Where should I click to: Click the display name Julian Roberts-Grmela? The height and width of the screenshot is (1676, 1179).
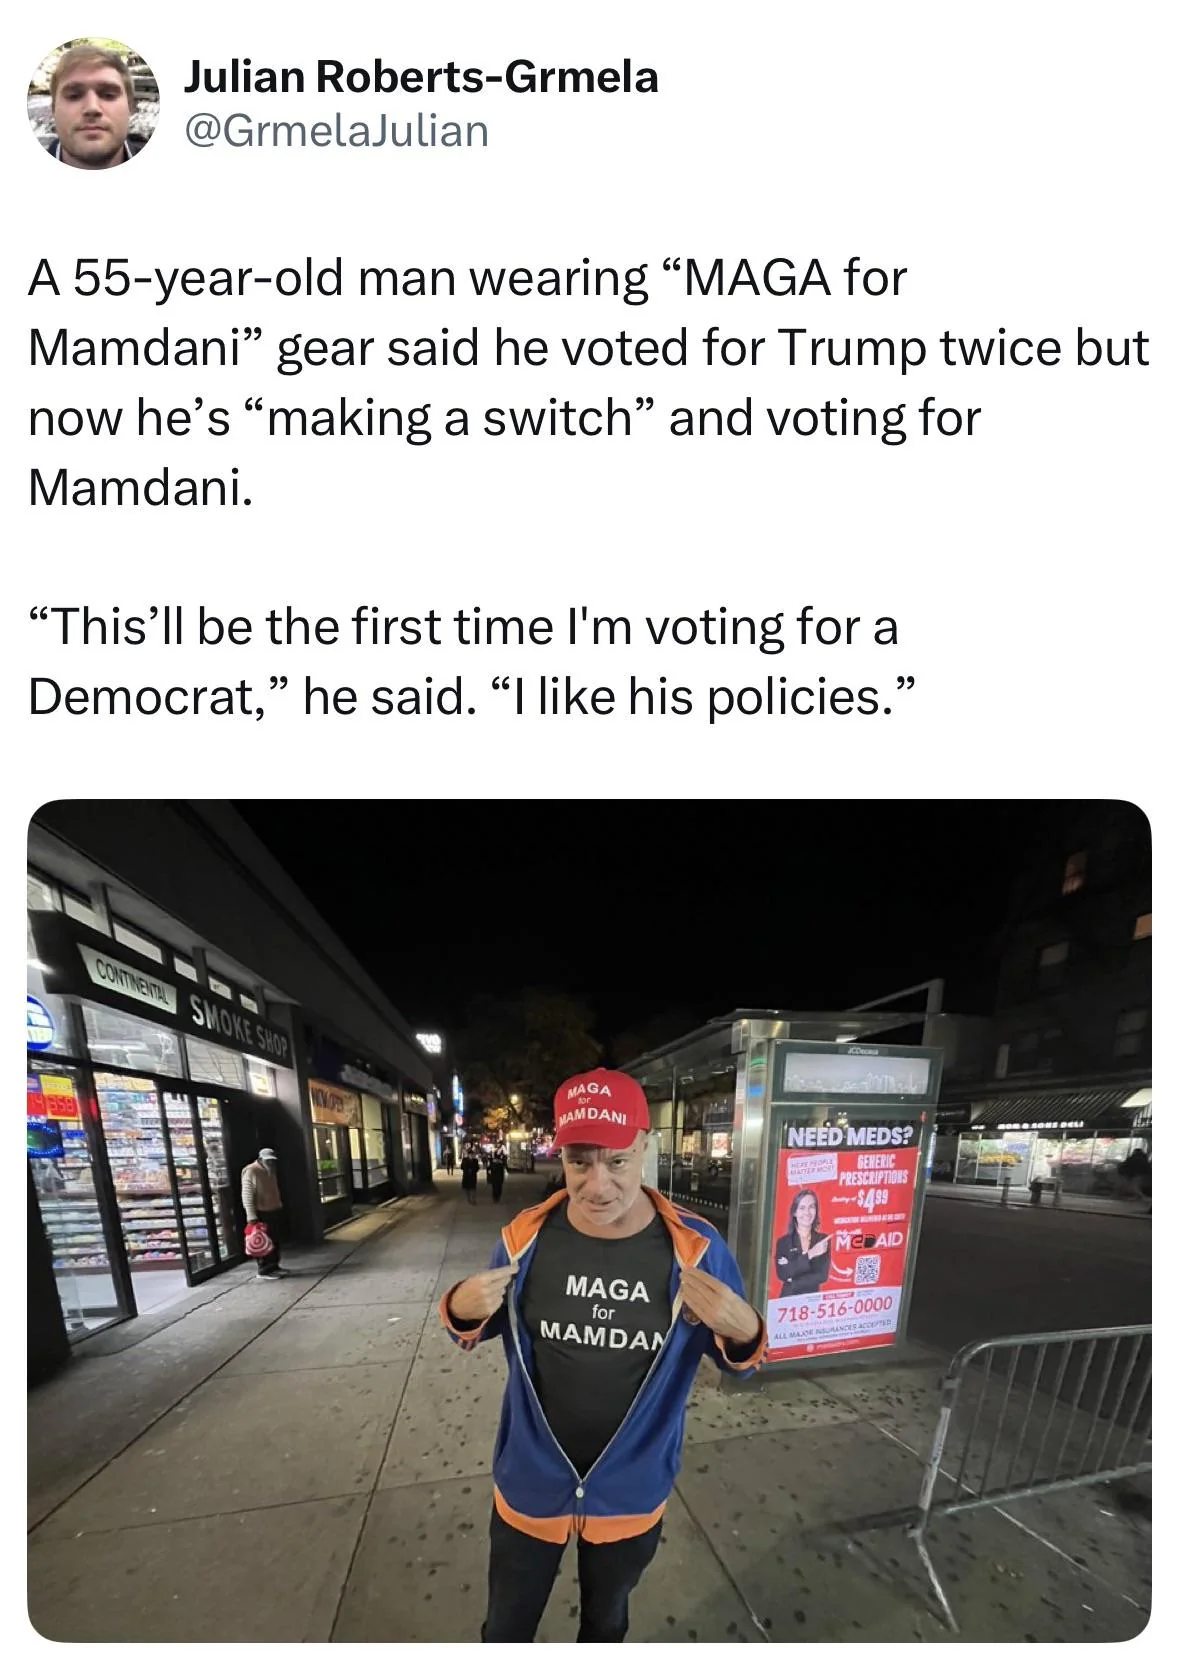point(420,77)
